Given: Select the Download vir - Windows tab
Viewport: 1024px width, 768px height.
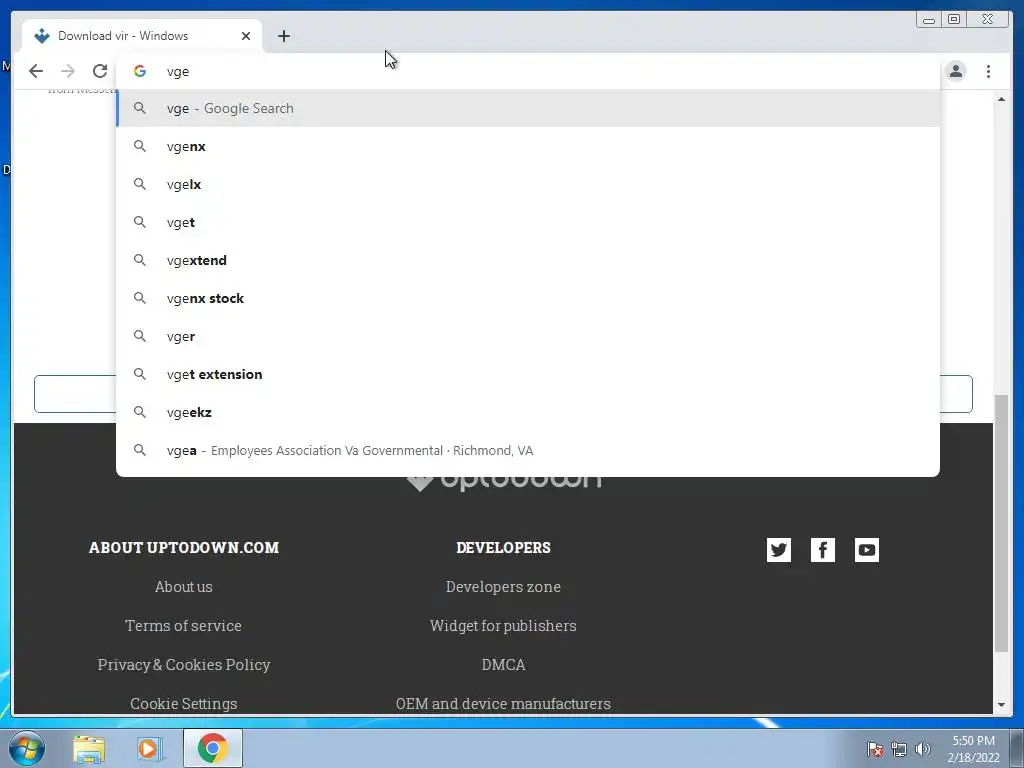Looking at the screenshot, I should 142,36.
